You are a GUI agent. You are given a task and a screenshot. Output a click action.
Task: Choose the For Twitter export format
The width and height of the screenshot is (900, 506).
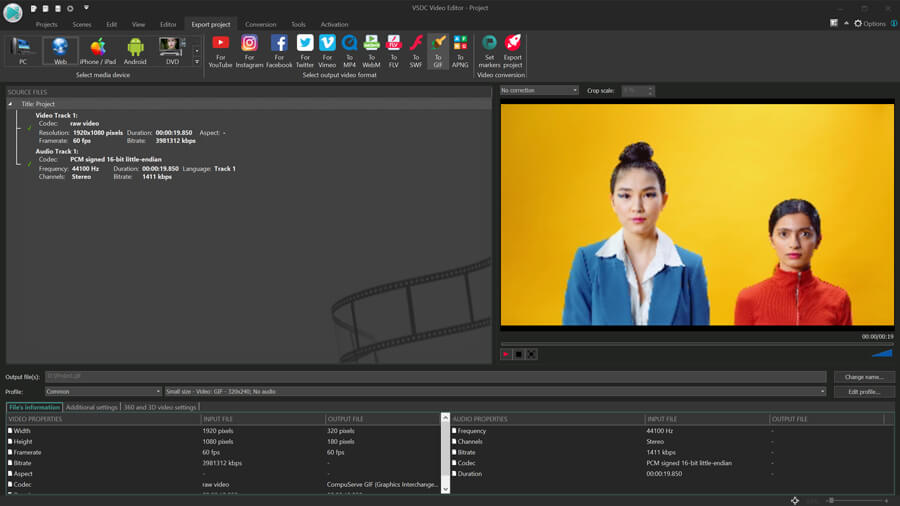(x=305, y=51)
